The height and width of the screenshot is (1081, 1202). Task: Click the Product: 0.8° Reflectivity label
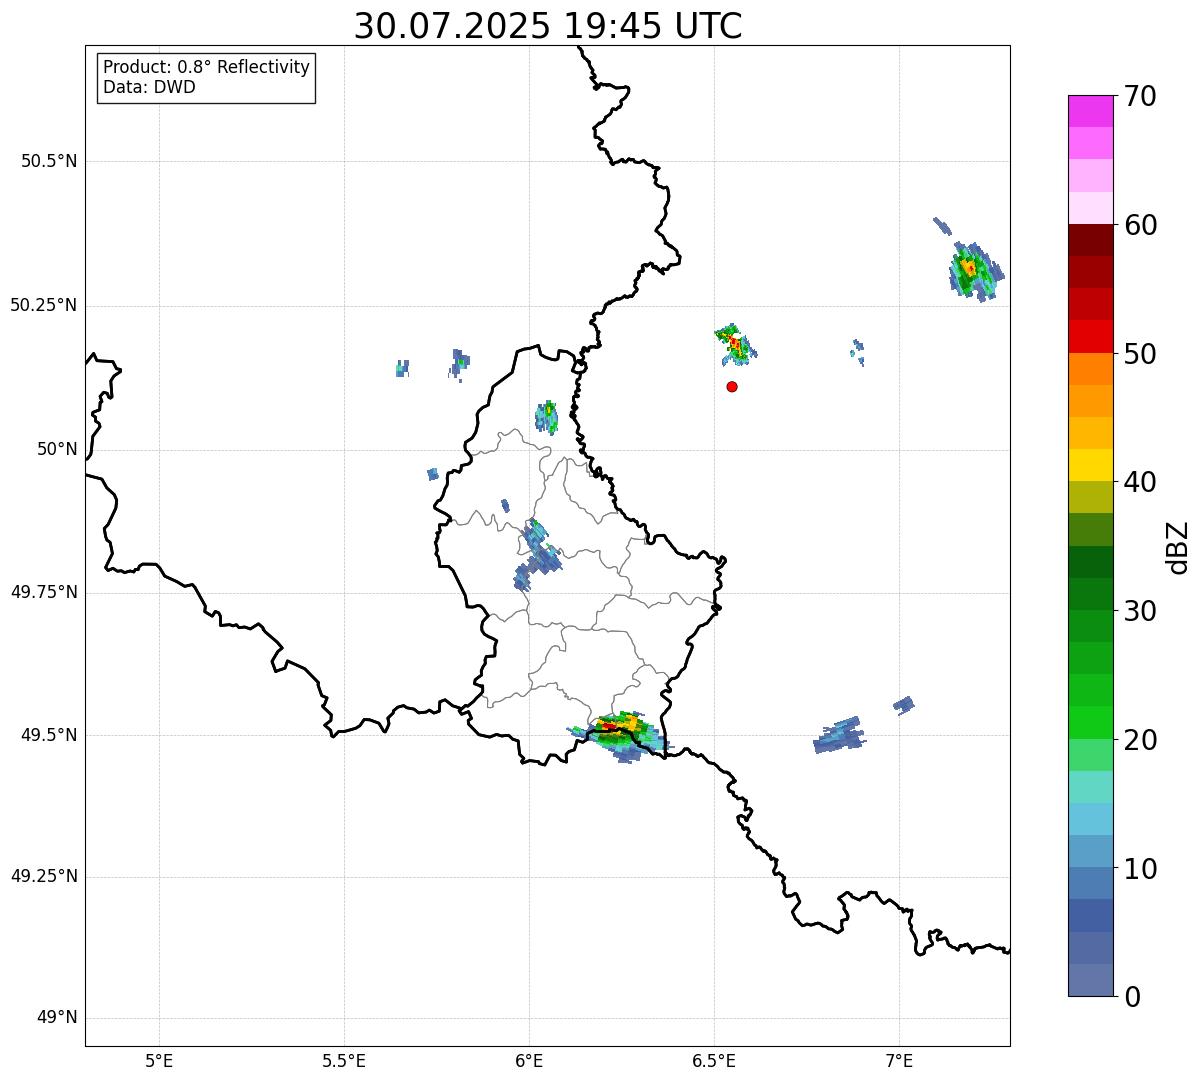pos(207,67)
